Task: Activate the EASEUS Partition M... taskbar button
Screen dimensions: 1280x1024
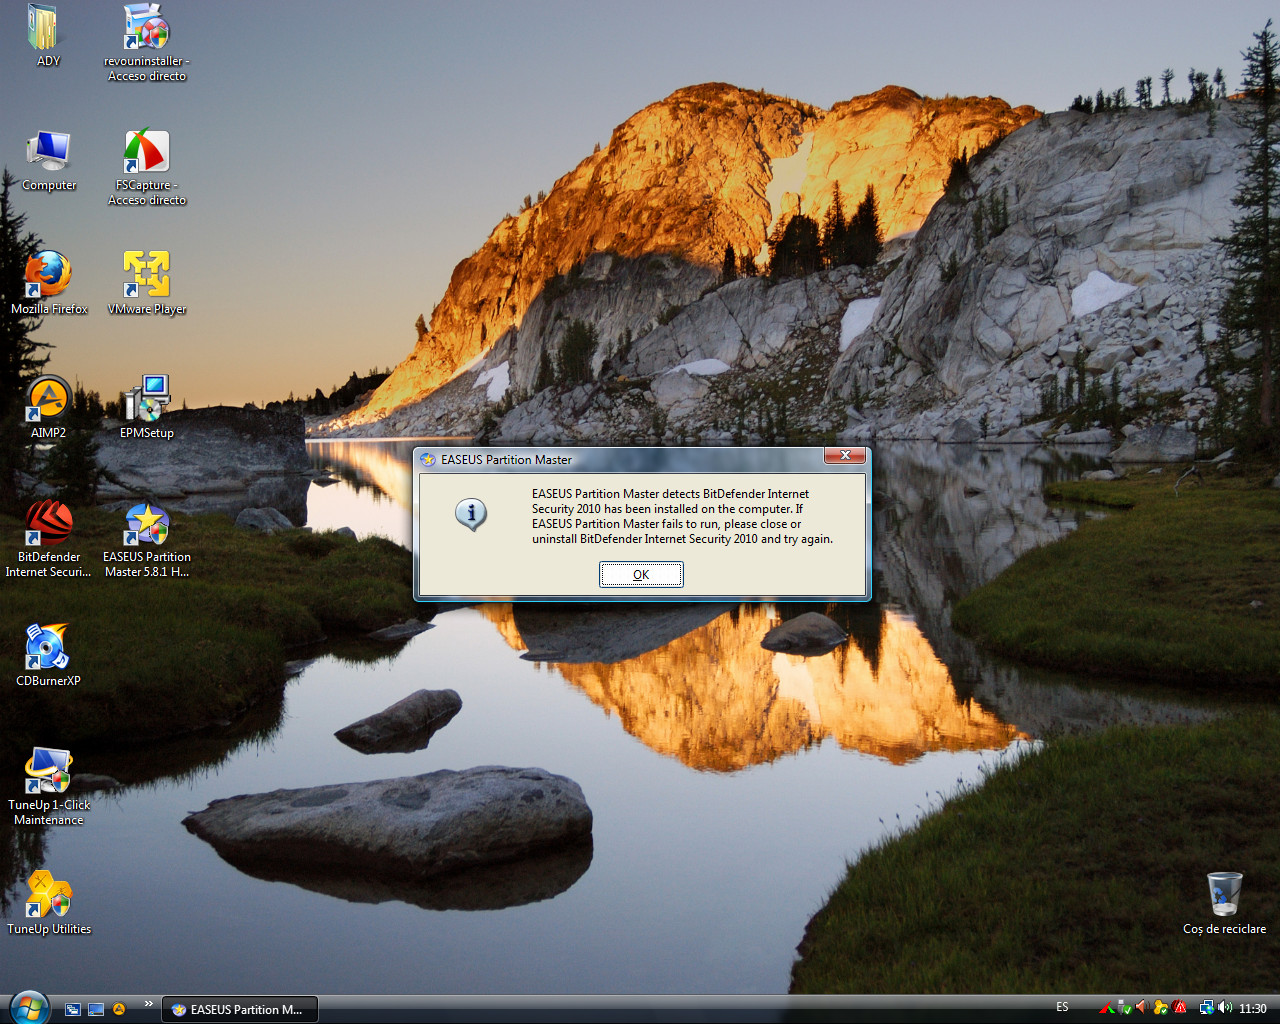Action: [239, 1009]
